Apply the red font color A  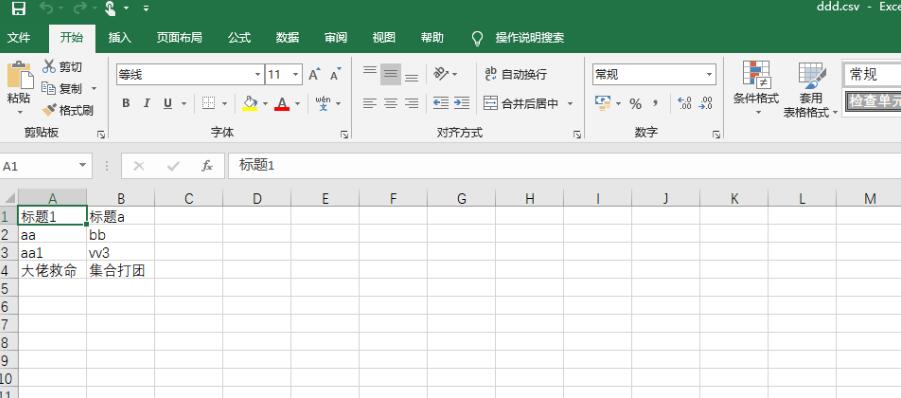282,103
